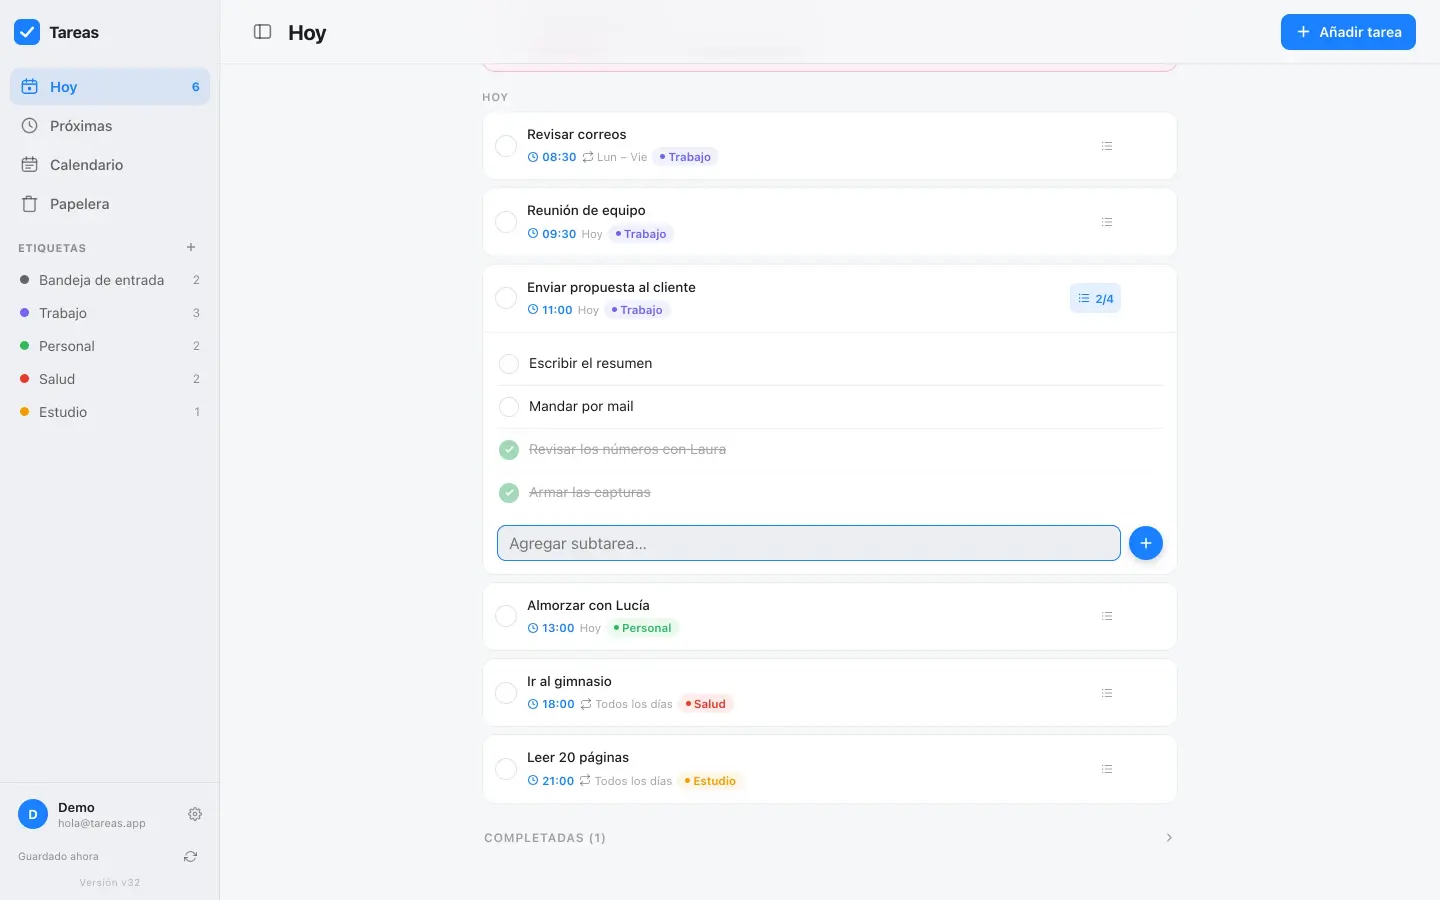Uncheck subtask Armar las capturas
This screenshot has height=900, width=1440.
(509, 493)
